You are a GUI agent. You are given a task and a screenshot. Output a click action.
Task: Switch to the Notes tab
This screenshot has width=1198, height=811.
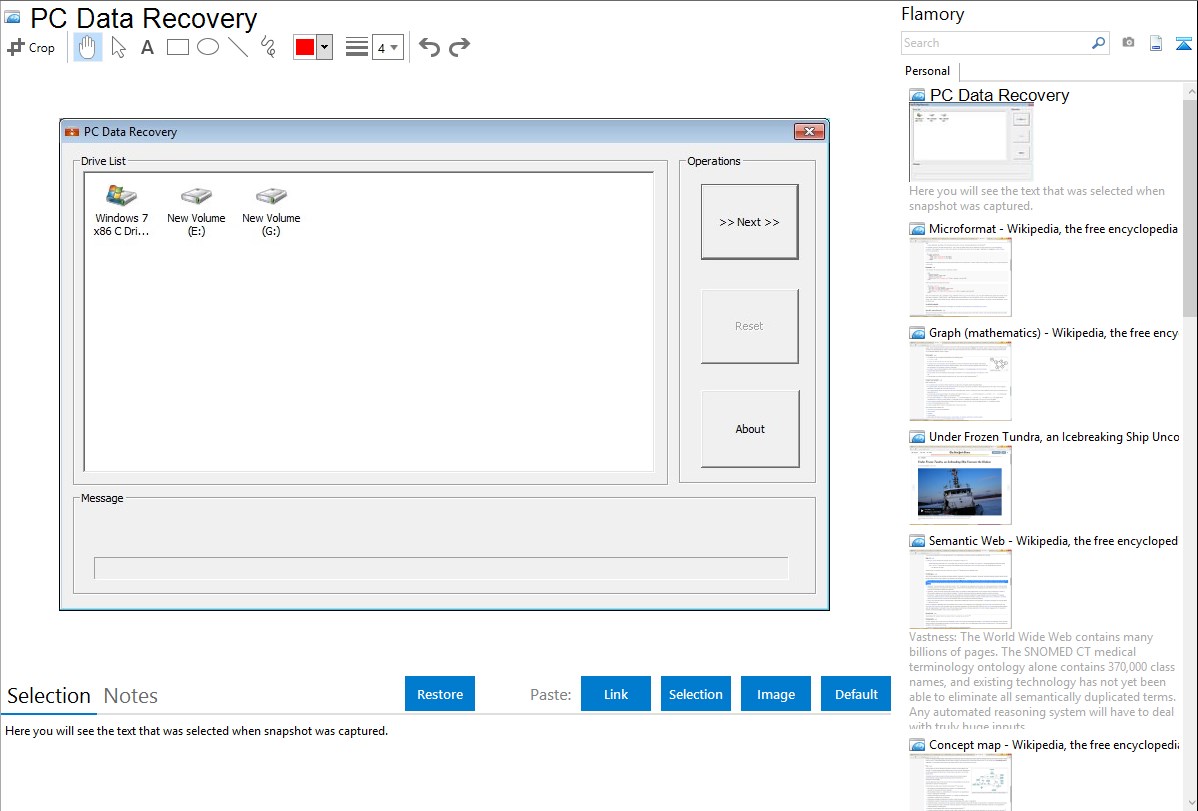[131, 696]
